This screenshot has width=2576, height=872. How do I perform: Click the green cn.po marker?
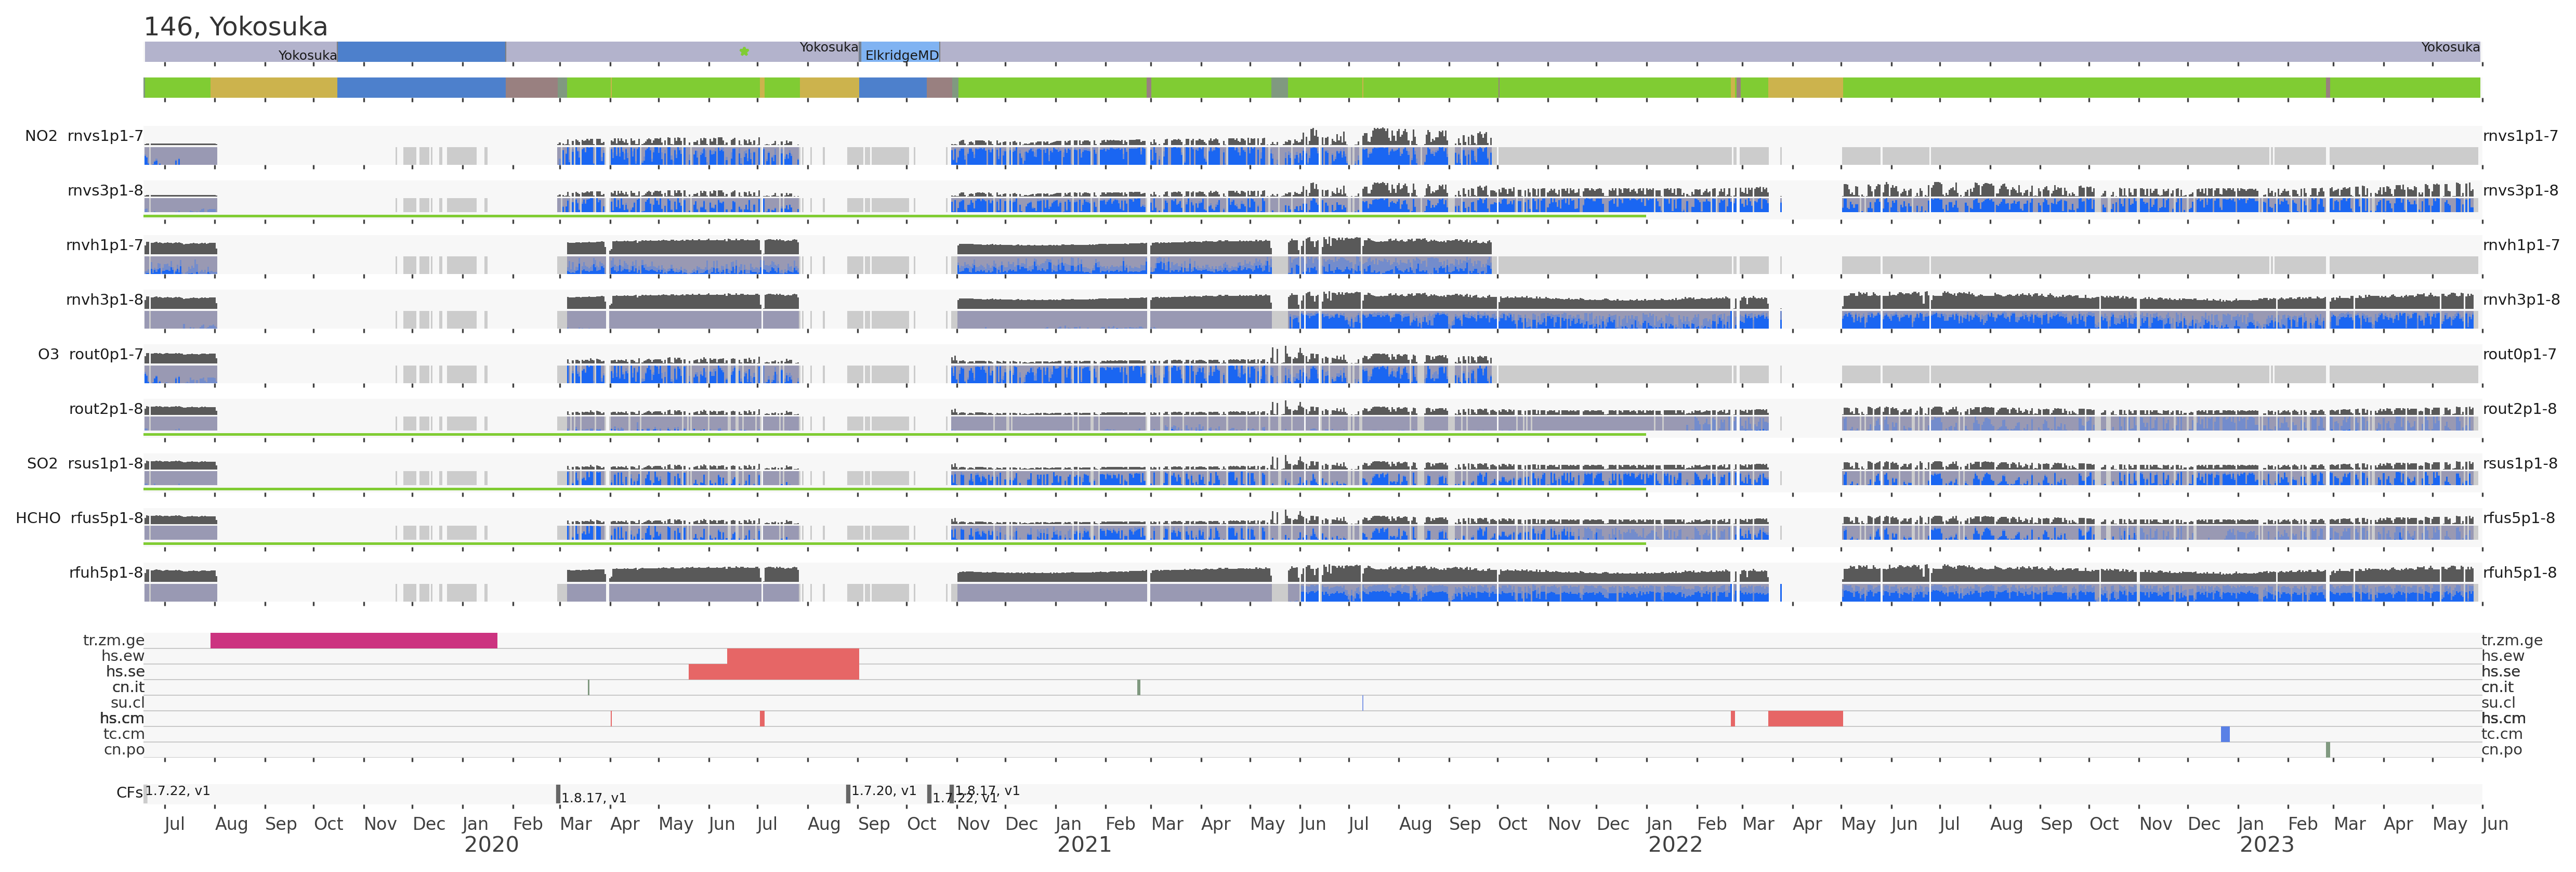(x=2328, y=749)
